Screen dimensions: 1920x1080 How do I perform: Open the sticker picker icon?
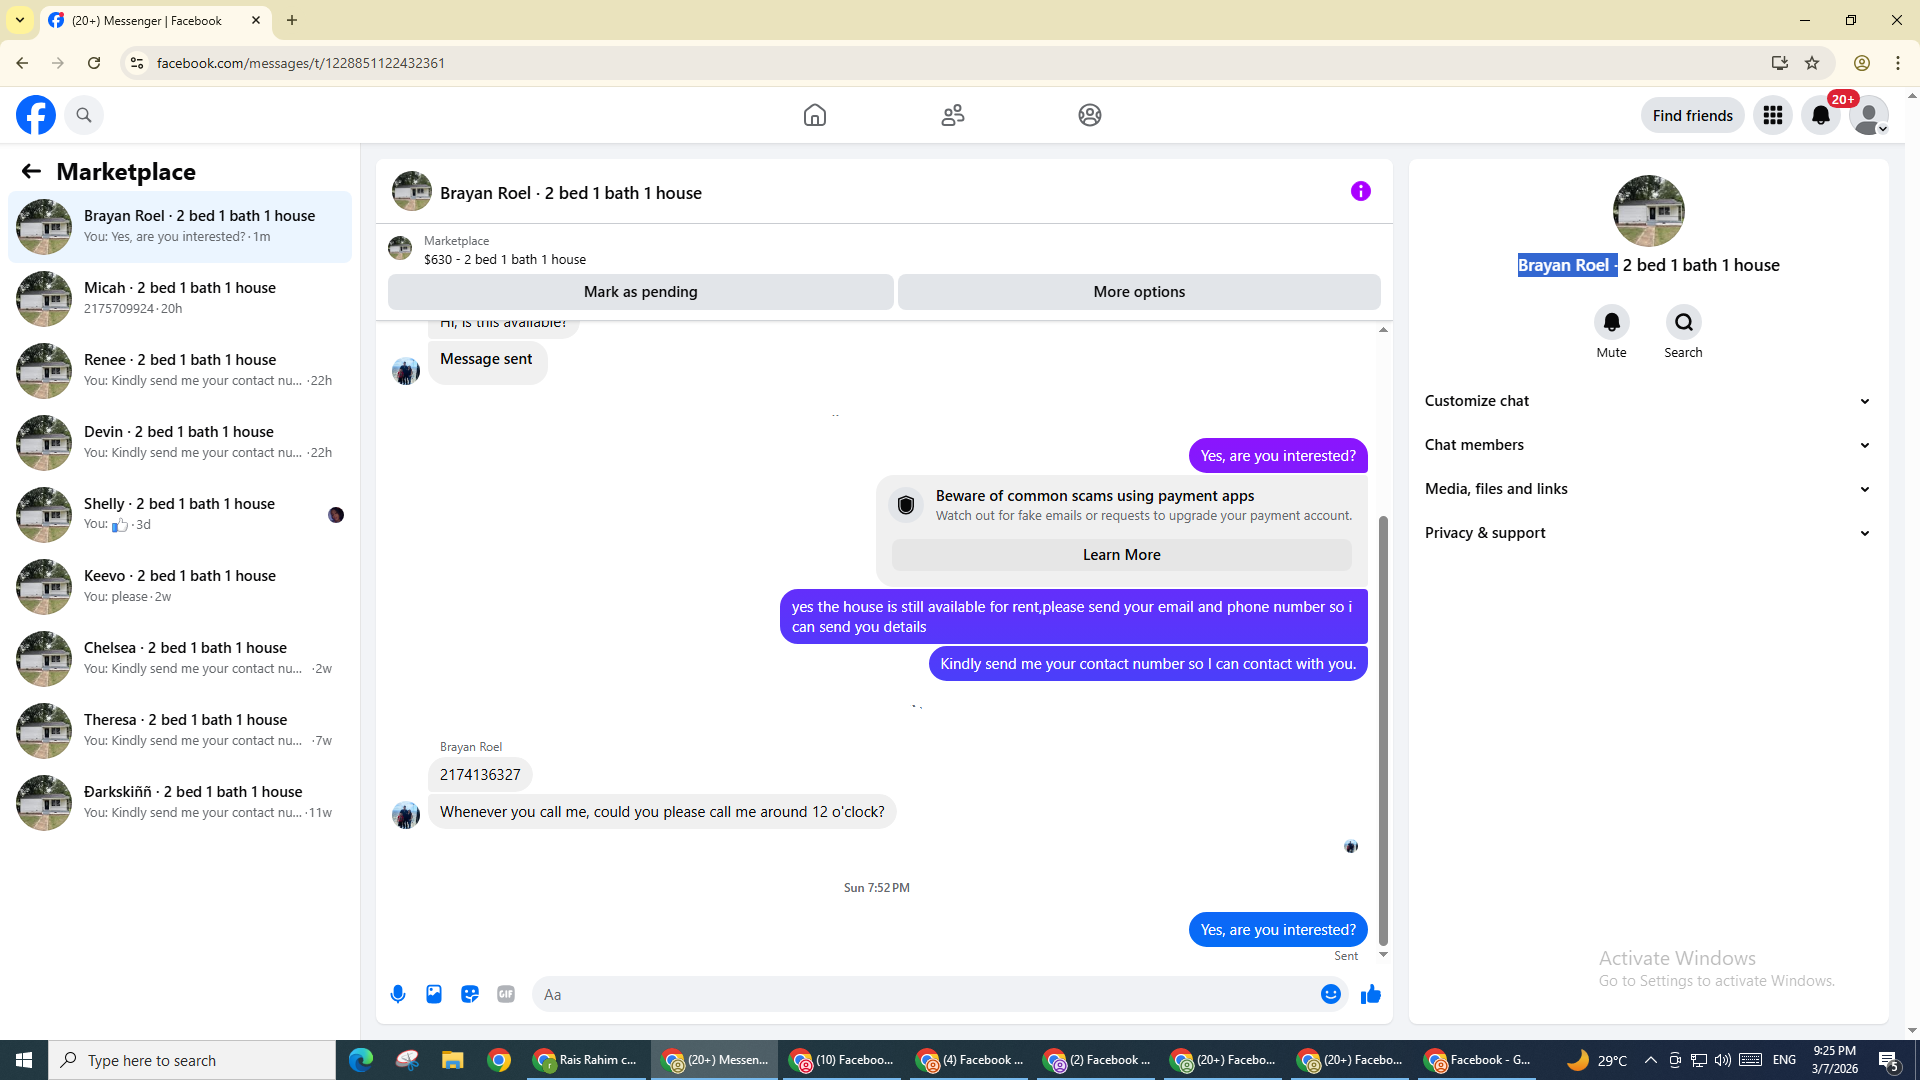(470, 994)
